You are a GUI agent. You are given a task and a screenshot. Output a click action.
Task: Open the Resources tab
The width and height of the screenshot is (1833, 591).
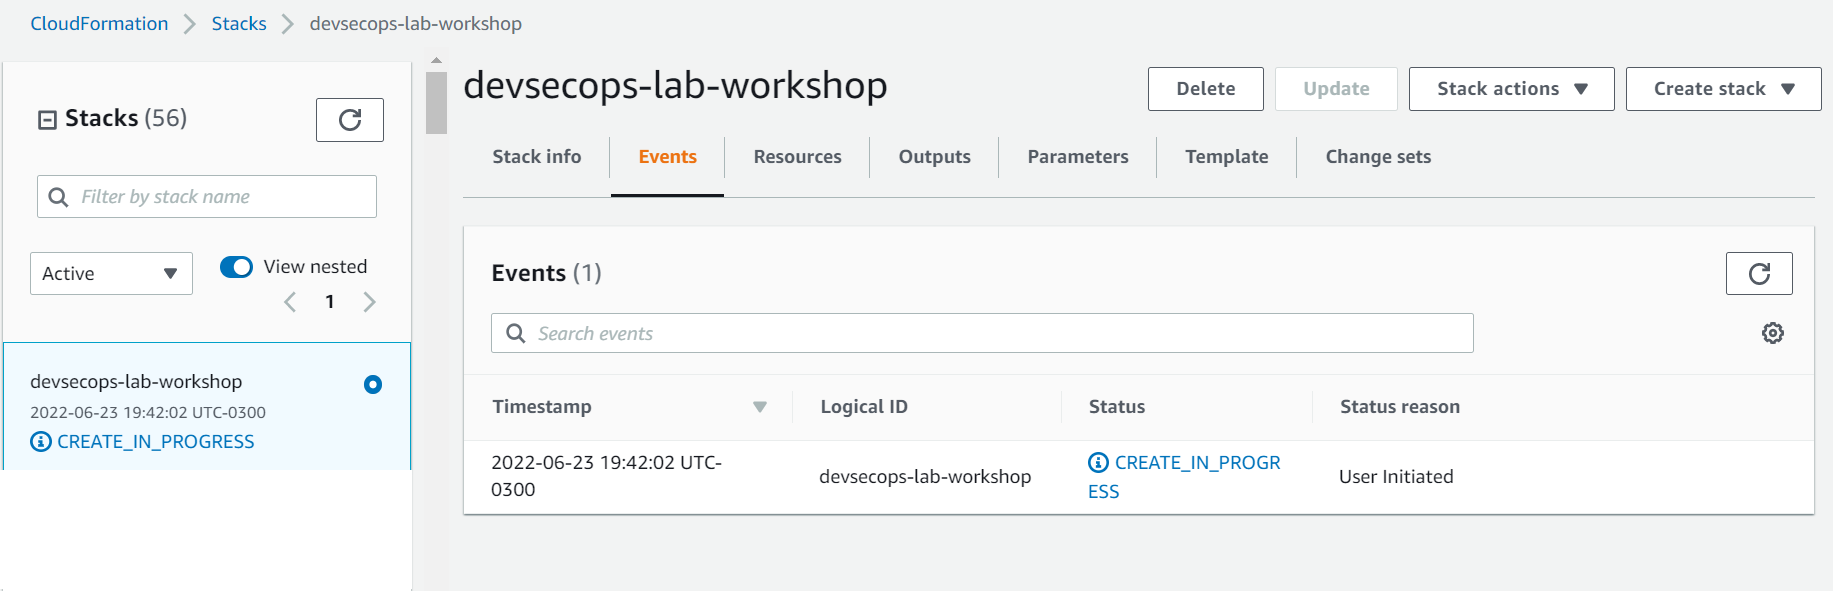[x=797, y=157]
